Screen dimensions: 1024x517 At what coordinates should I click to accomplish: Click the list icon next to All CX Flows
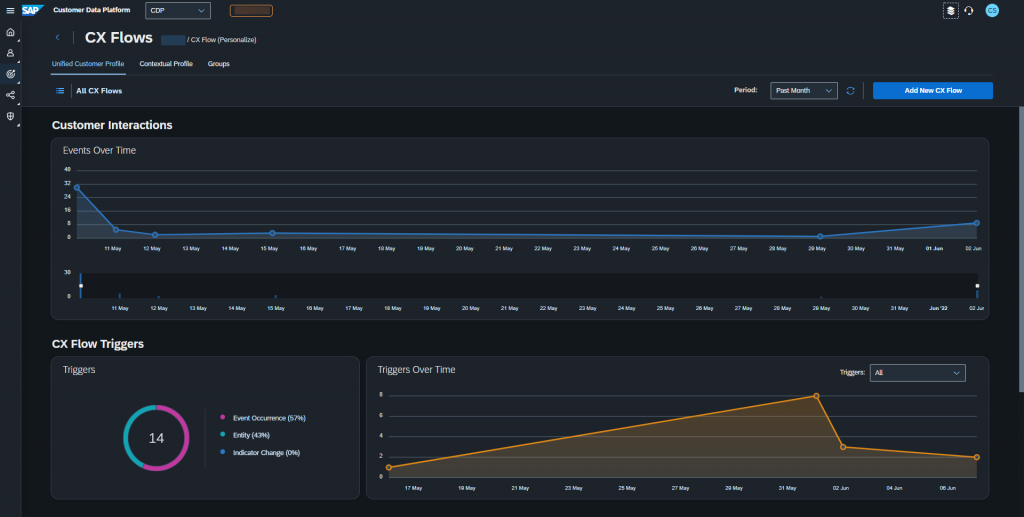pos(60,91)
